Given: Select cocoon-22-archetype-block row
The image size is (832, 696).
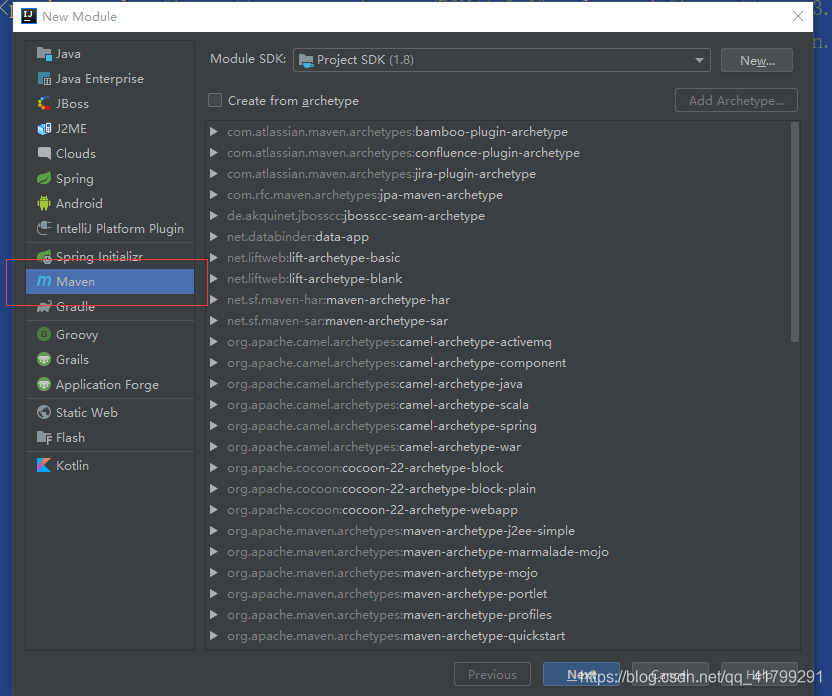Looking at the screenshot, I should (x=499, y=468).
